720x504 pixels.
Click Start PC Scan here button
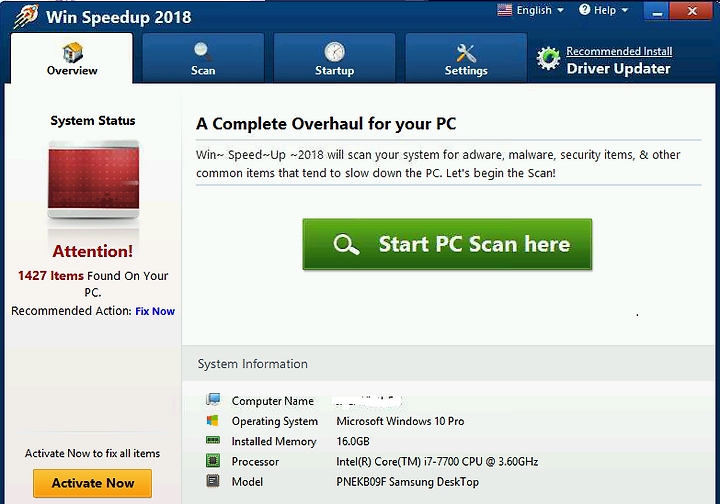(447, 244)
